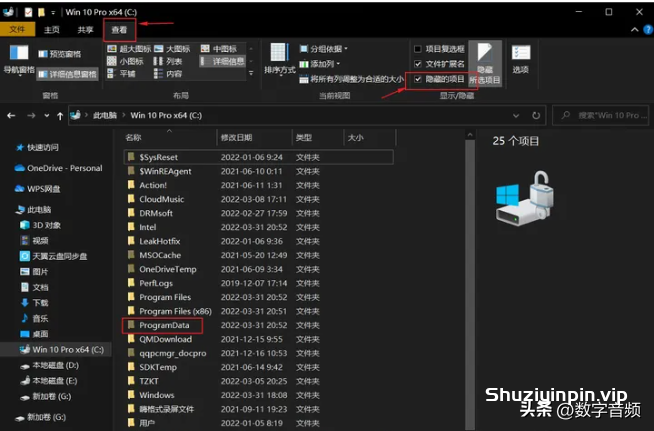Open 音乐 in the sidebar

tap(34, 318)
